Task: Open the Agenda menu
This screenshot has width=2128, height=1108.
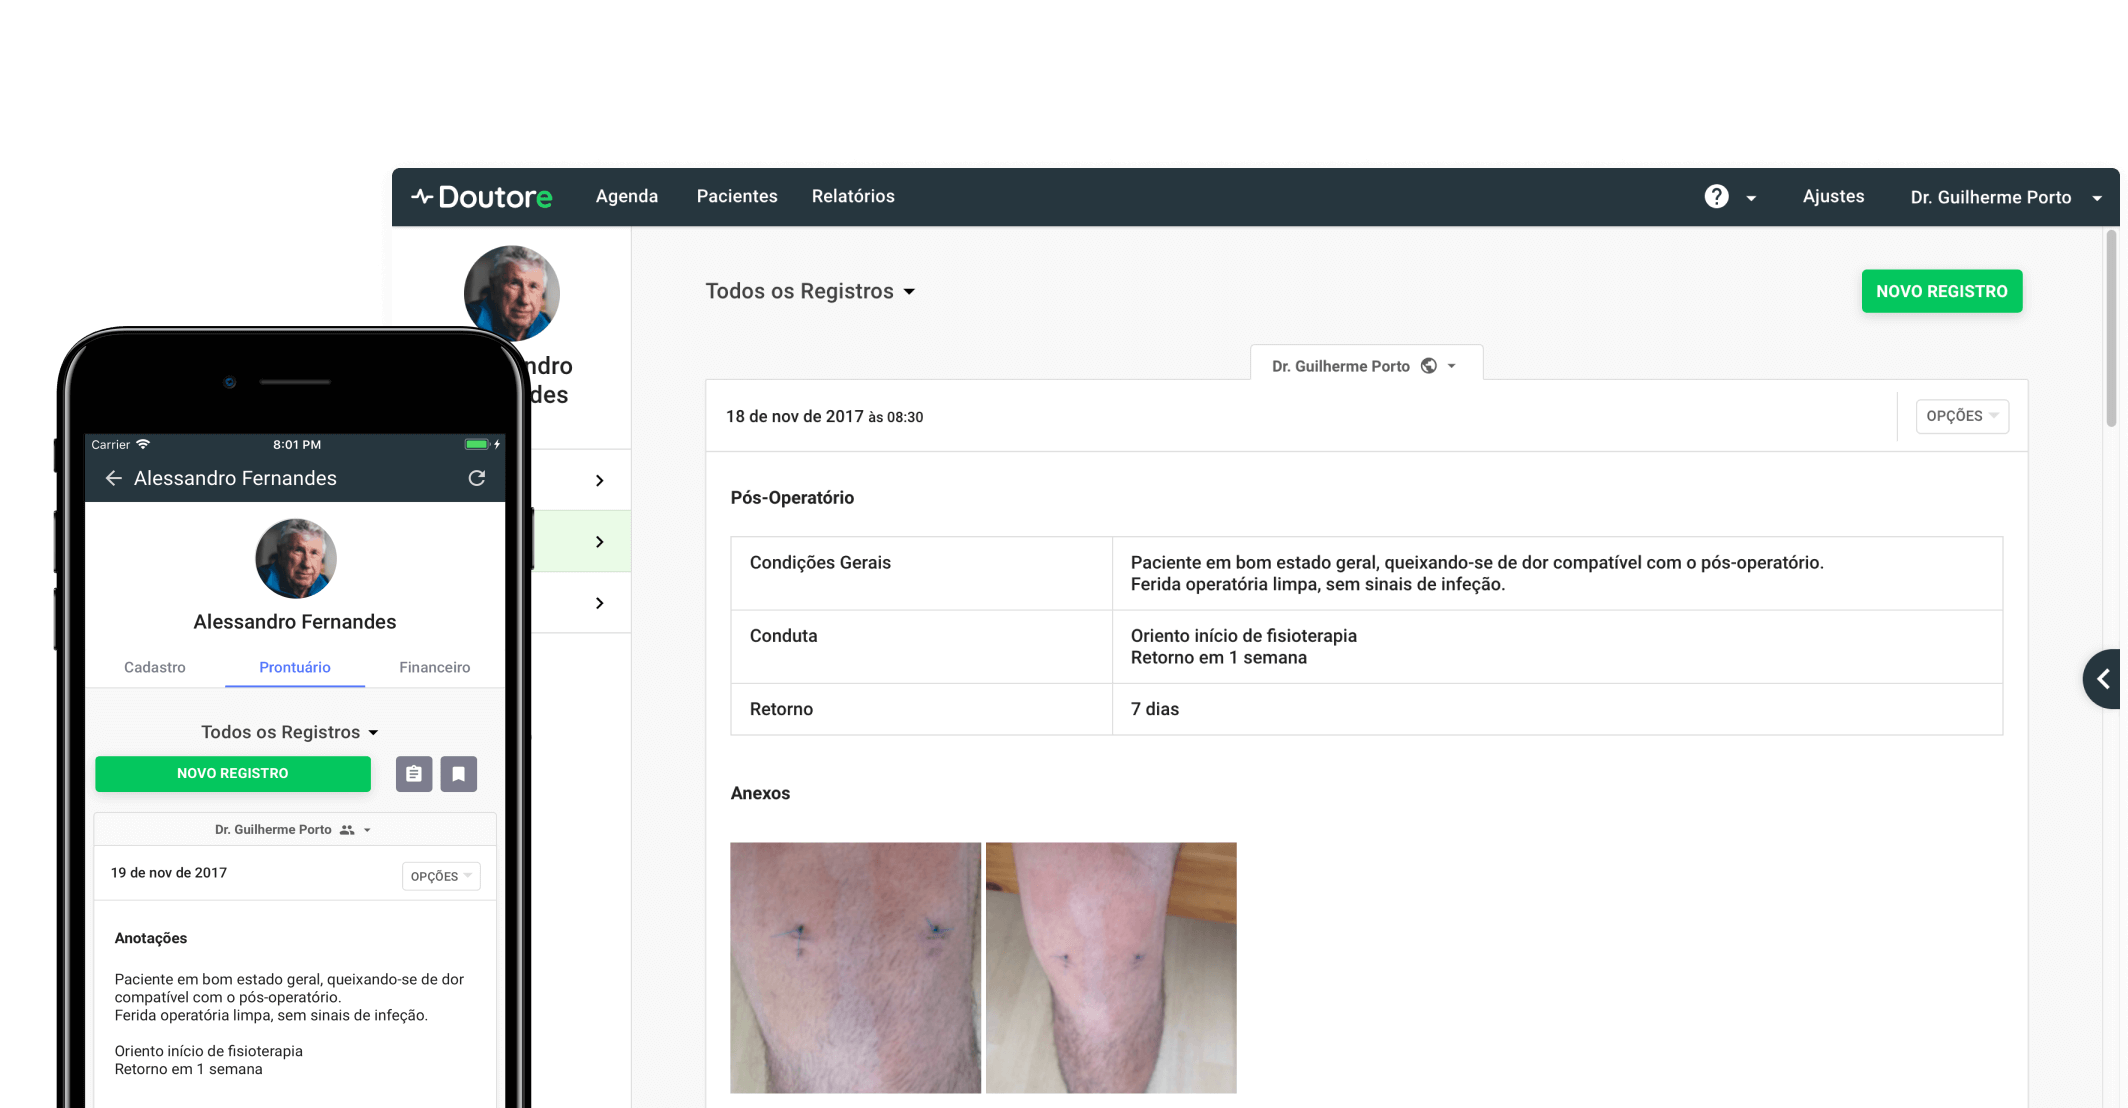Action: point(627,197)
